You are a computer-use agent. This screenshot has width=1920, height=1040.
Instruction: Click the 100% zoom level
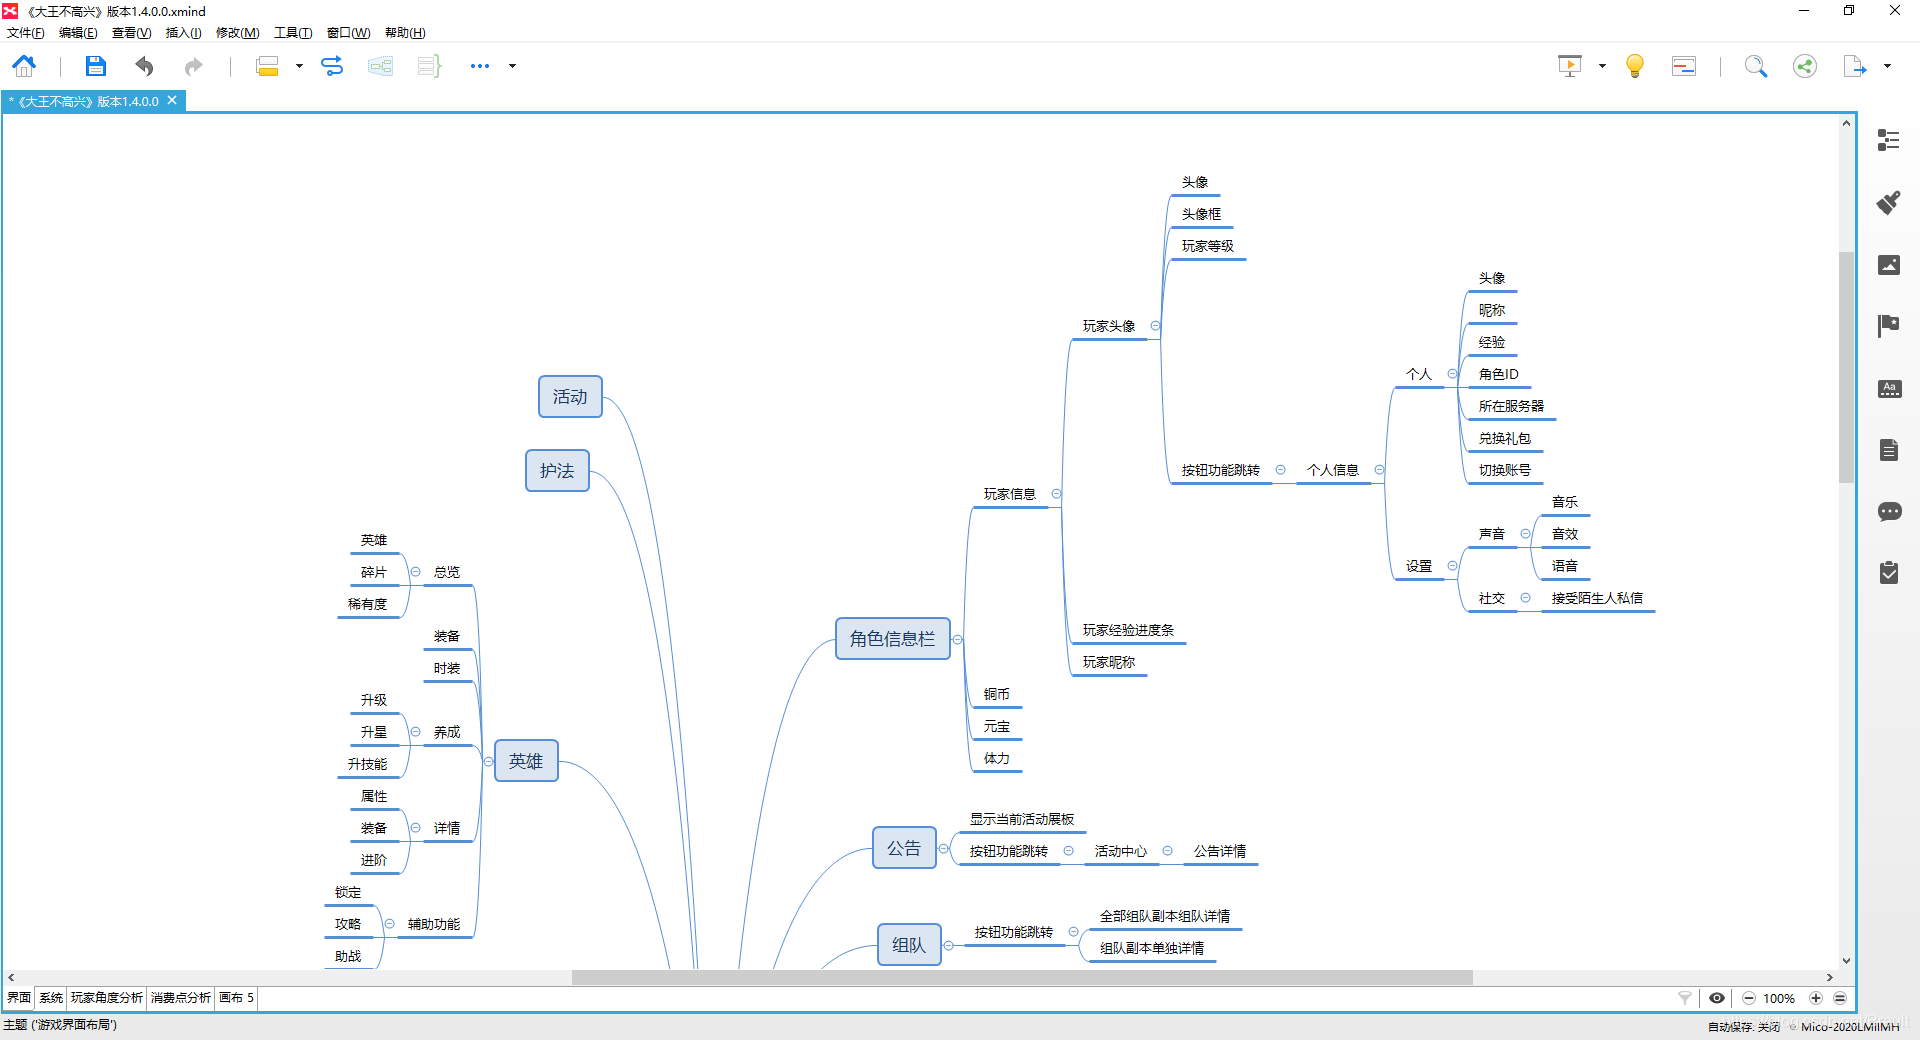1779,998
